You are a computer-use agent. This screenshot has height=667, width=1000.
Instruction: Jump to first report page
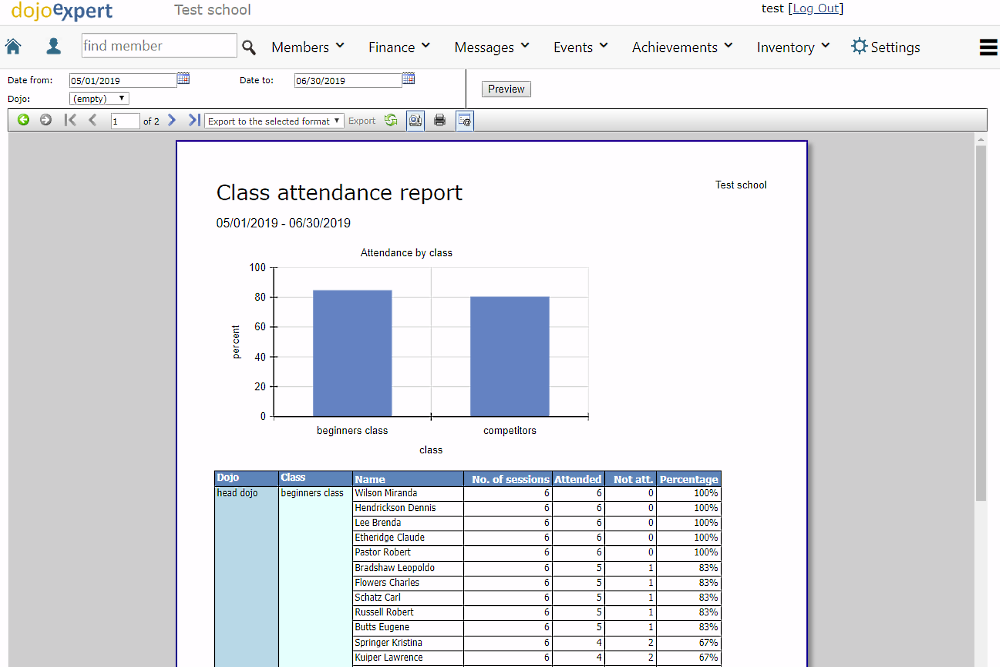(70, 120)
